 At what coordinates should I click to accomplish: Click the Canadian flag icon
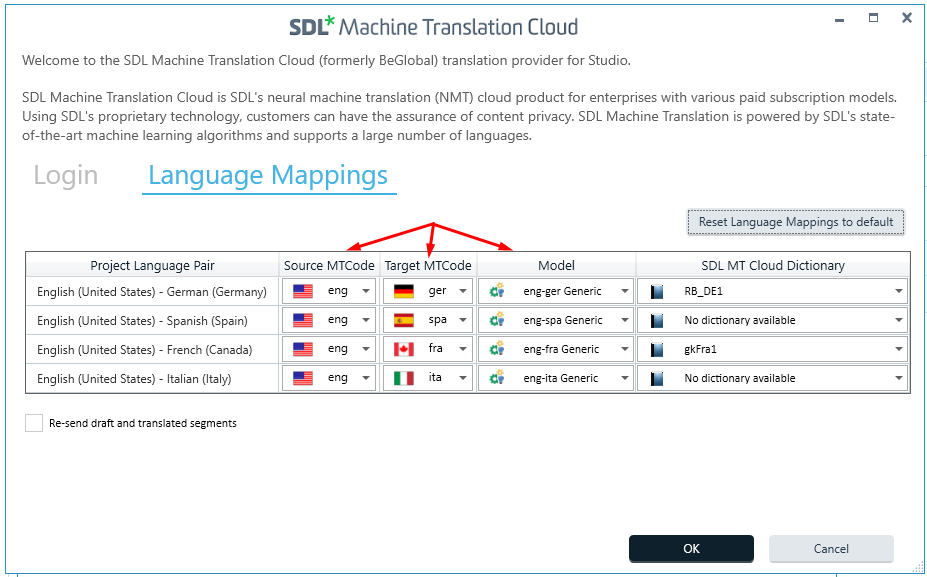[404, 349]
